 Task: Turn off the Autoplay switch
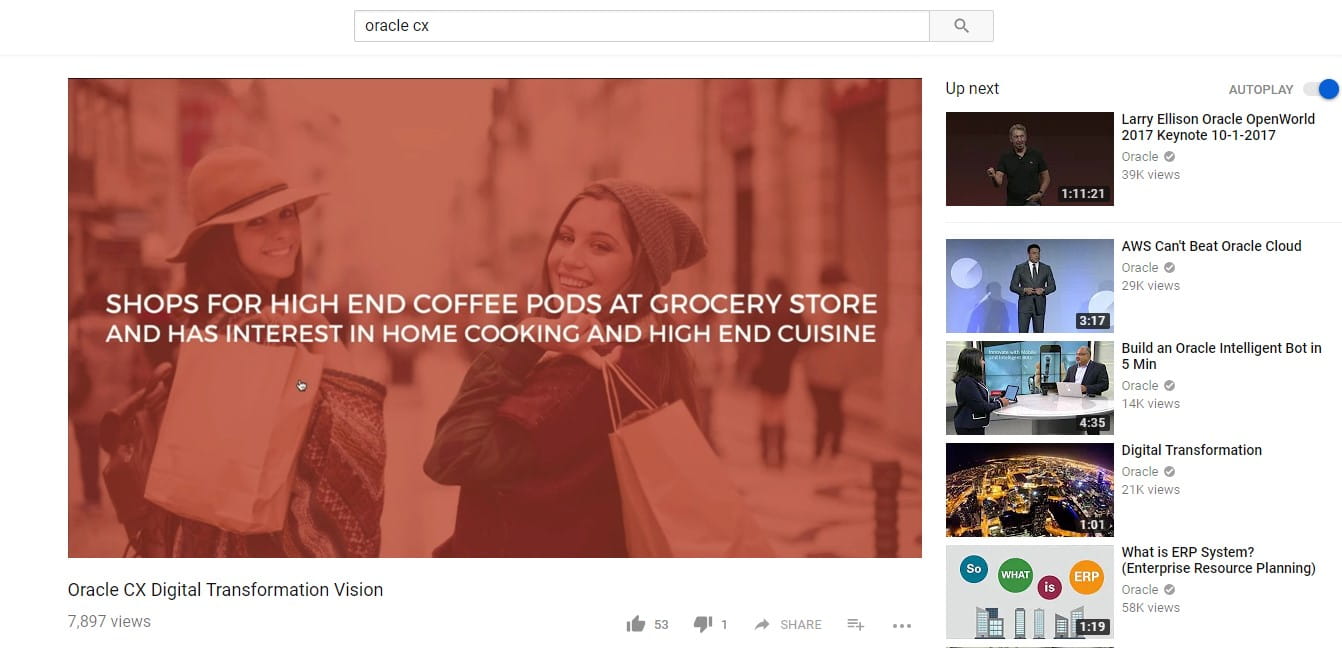[1321, 89]
